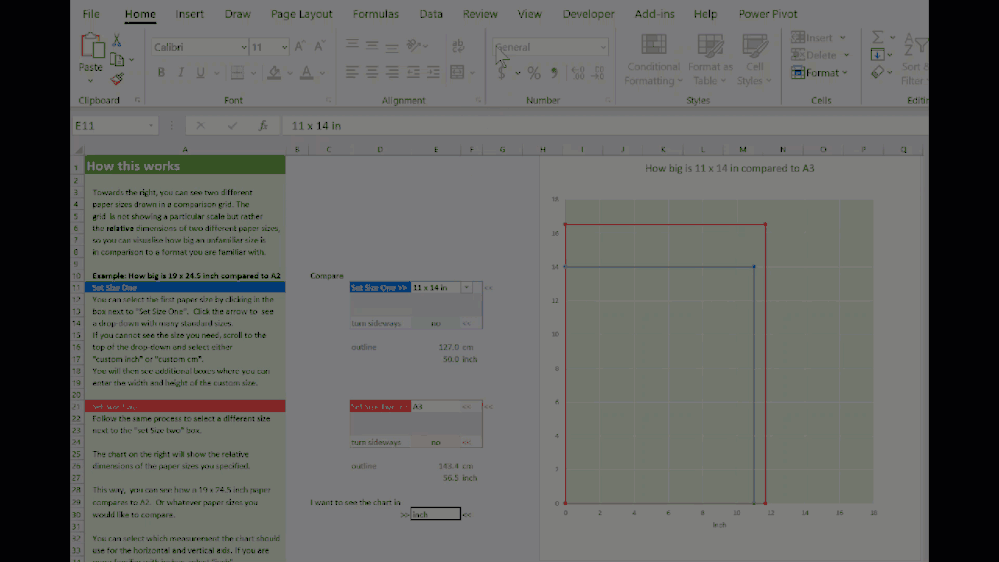
Task: Increase decimal places
Action: pyautogui.click(x=578, y=73)
